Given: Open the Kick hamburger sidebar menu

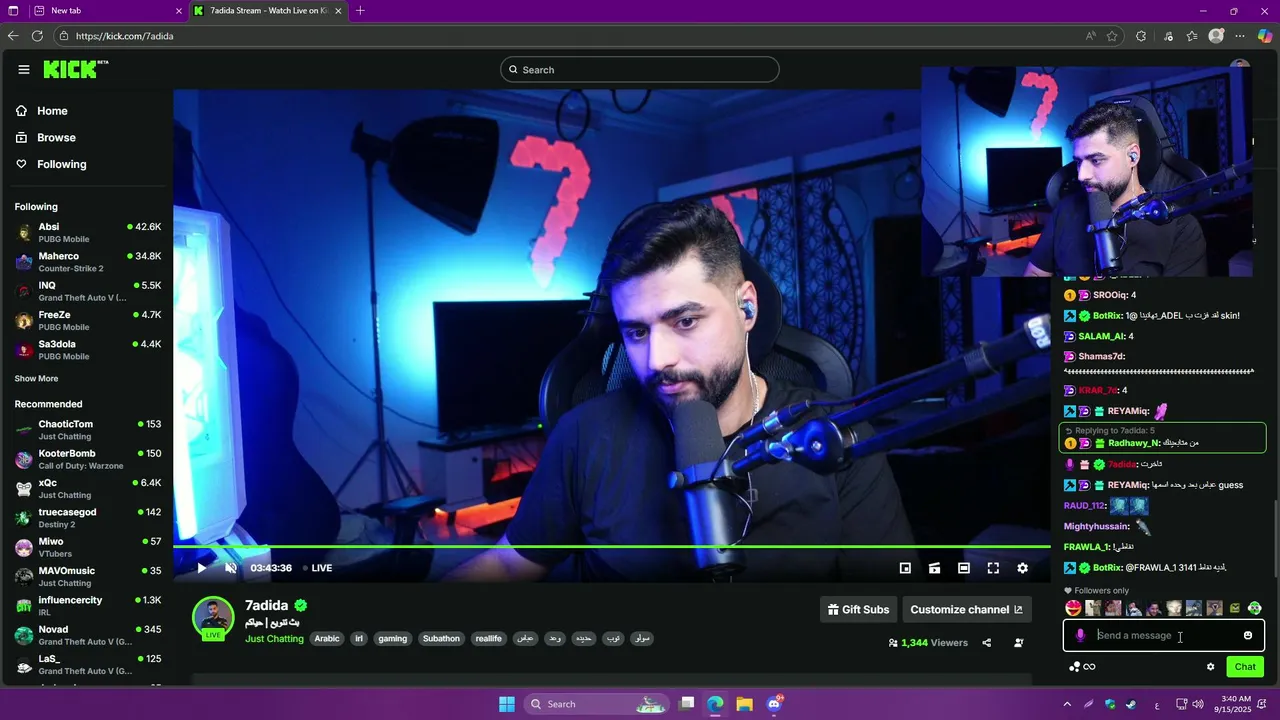Looking at the screenshot, I should pos(24,69).
